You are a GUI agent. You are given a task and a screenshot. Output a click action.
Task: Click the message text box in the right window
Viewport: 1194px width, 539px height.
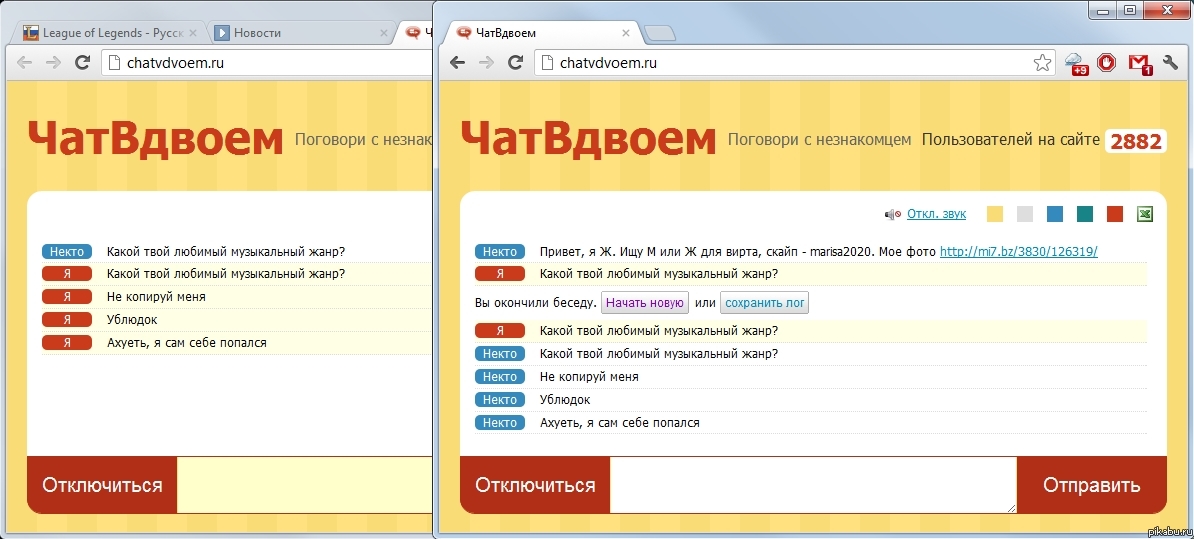tap(813, 485)
